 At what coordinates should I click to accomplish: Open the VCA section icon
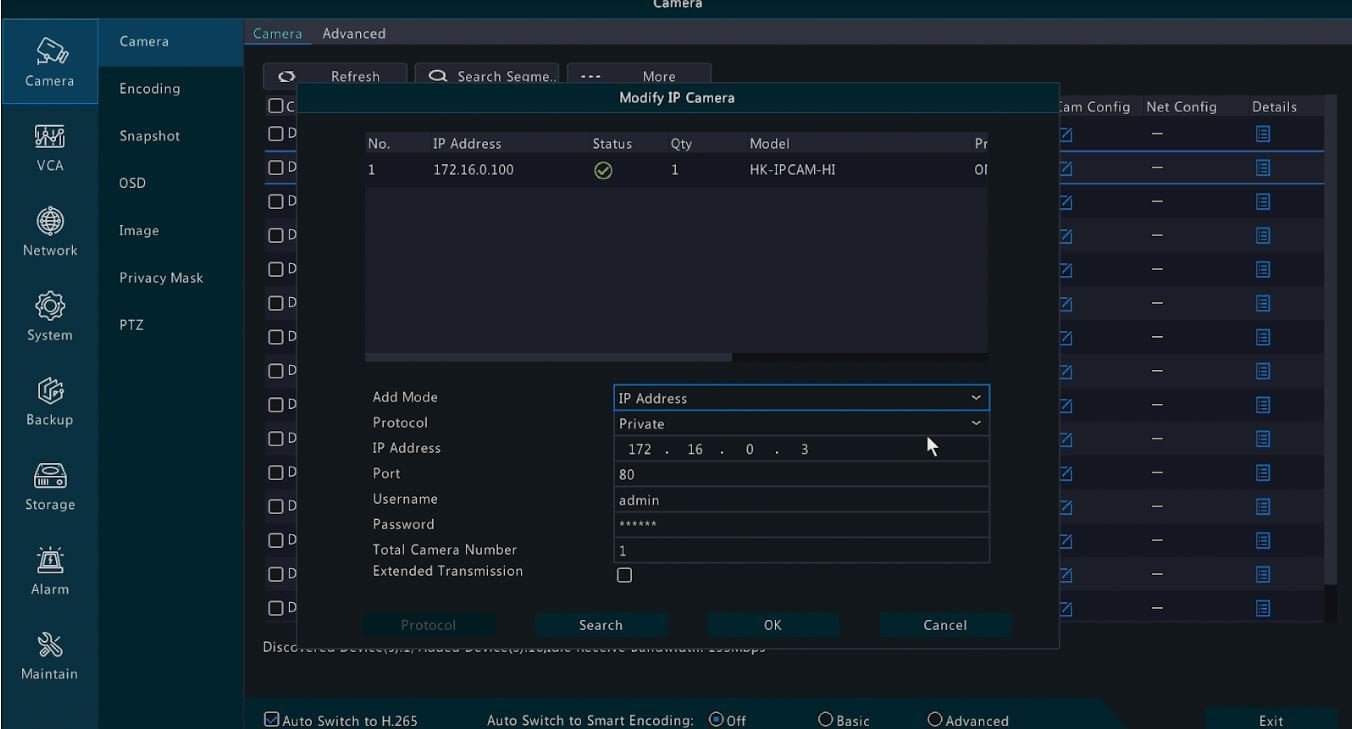[49, 137]
